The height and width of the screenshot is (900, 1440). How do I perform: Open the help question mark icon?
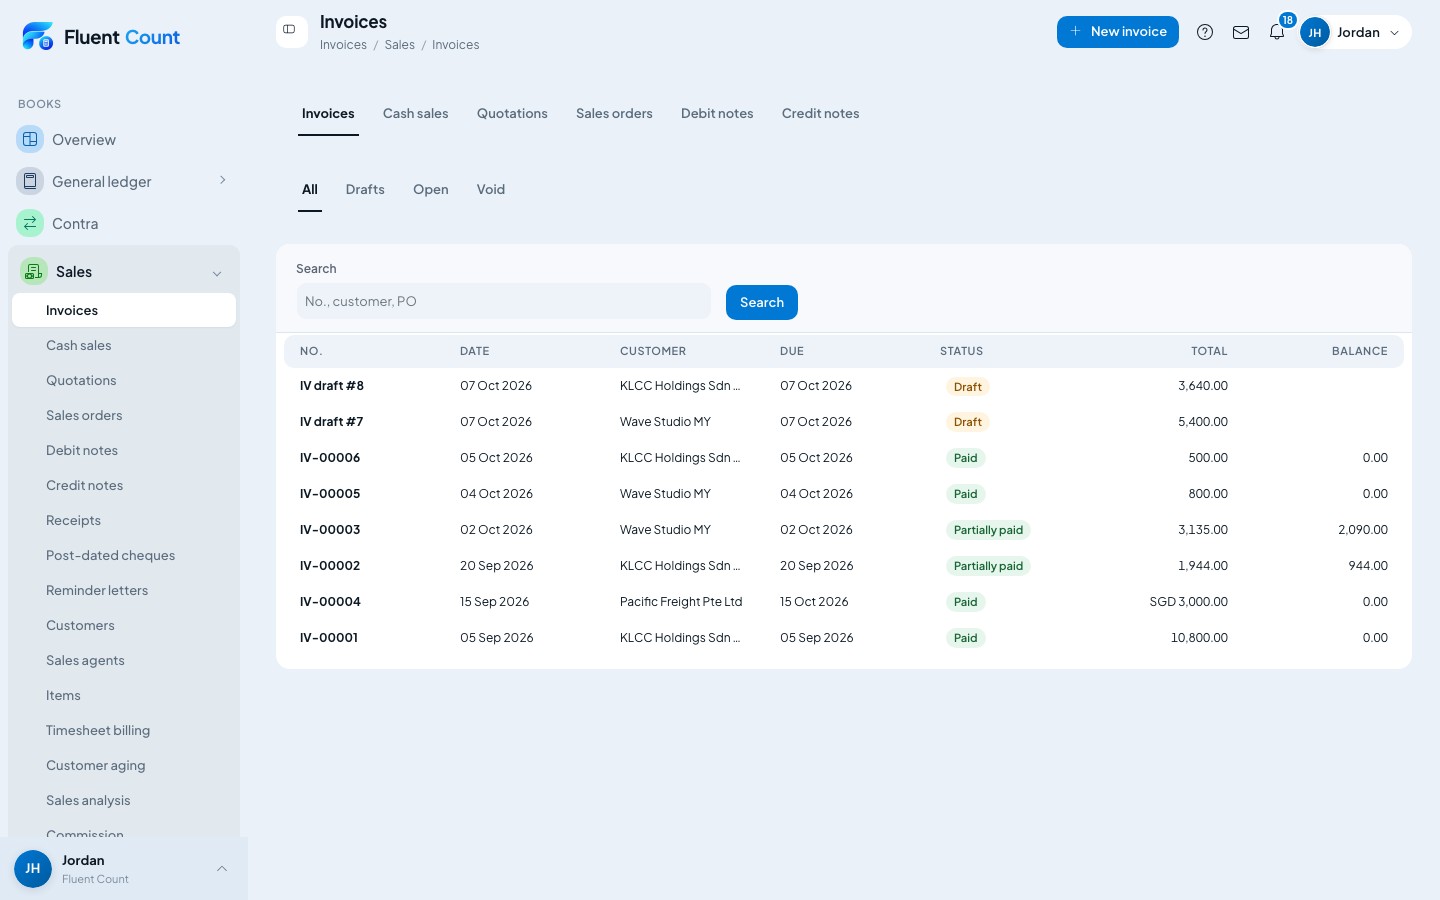point(1205,32)
